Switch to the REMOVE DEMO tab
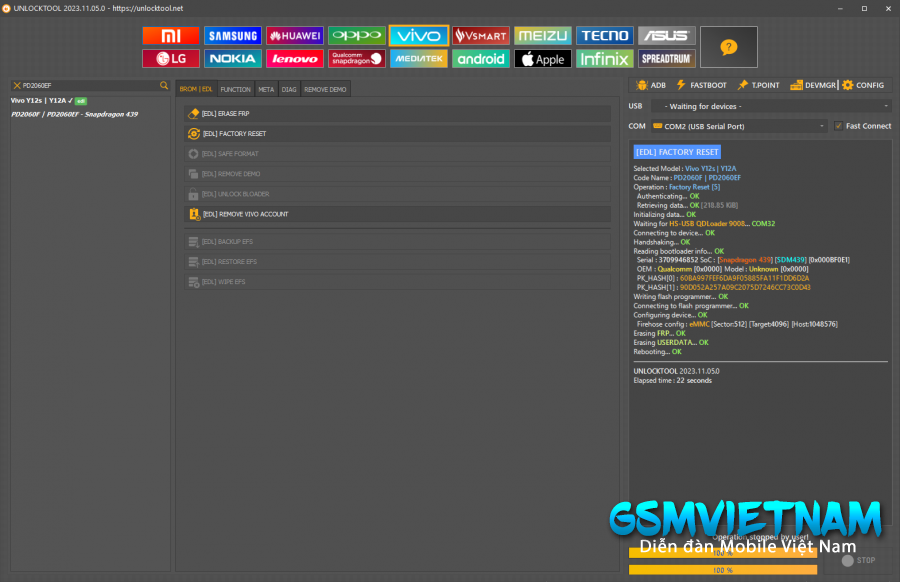The width and height of the screenshot is (900, 582). point(325,89)
